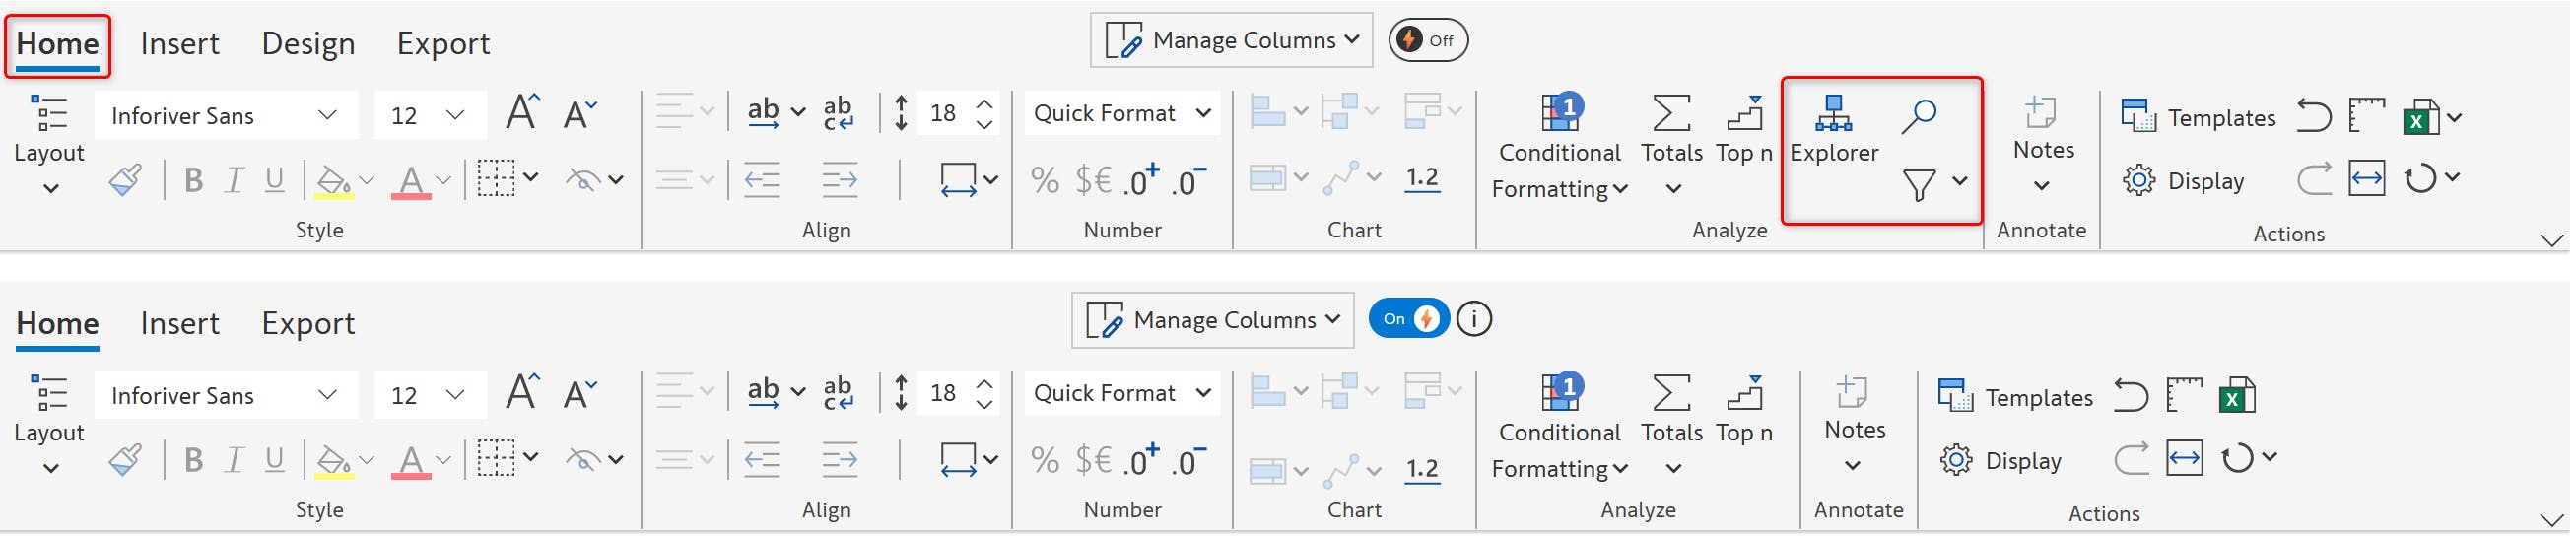Viewport: 2576px width, 540px height.
Task: Turn off the blue On switch
Action: 1408,319
